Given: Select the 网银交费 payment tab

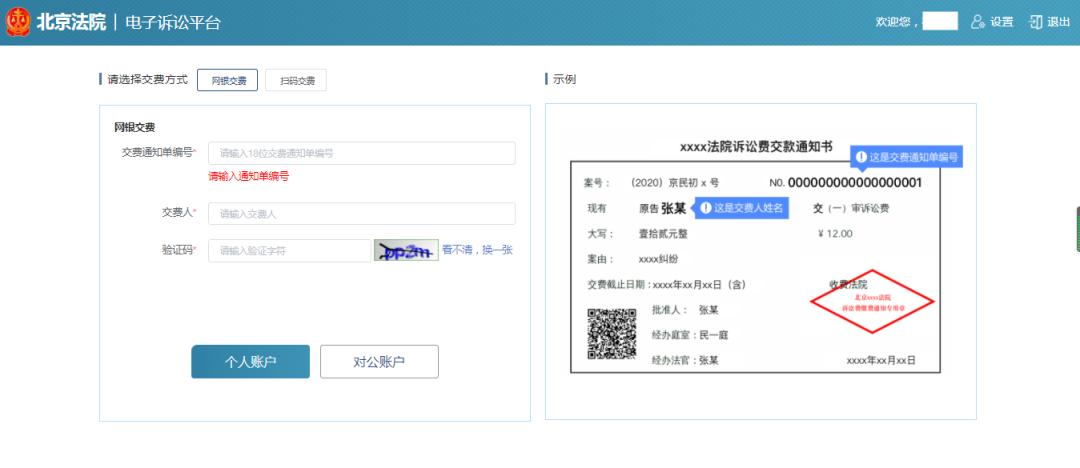Looking at the screenshot, I should coord(227,80).
